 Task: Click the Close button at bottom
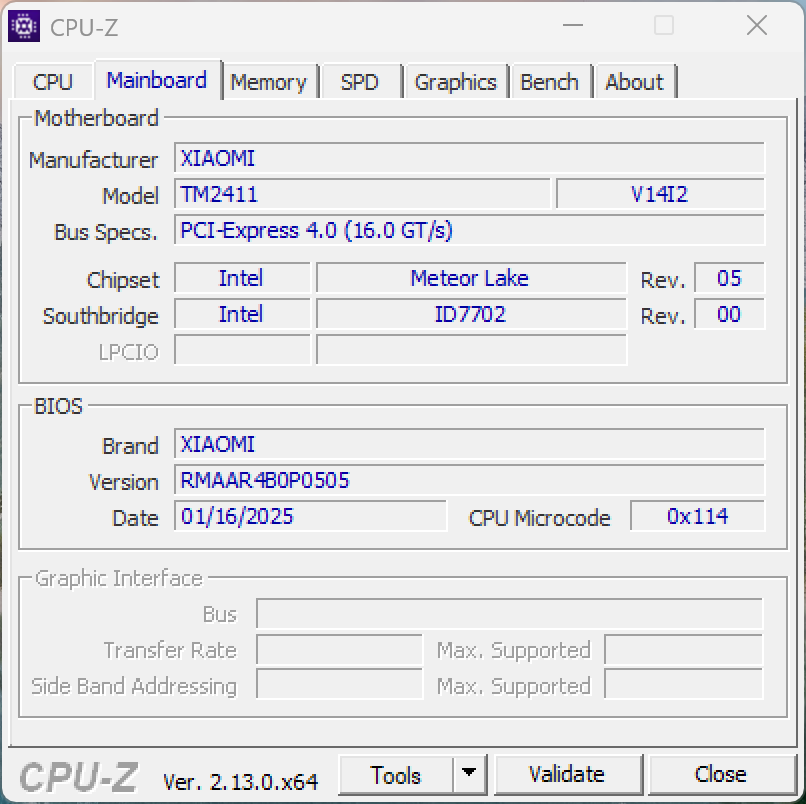point(721,774)
